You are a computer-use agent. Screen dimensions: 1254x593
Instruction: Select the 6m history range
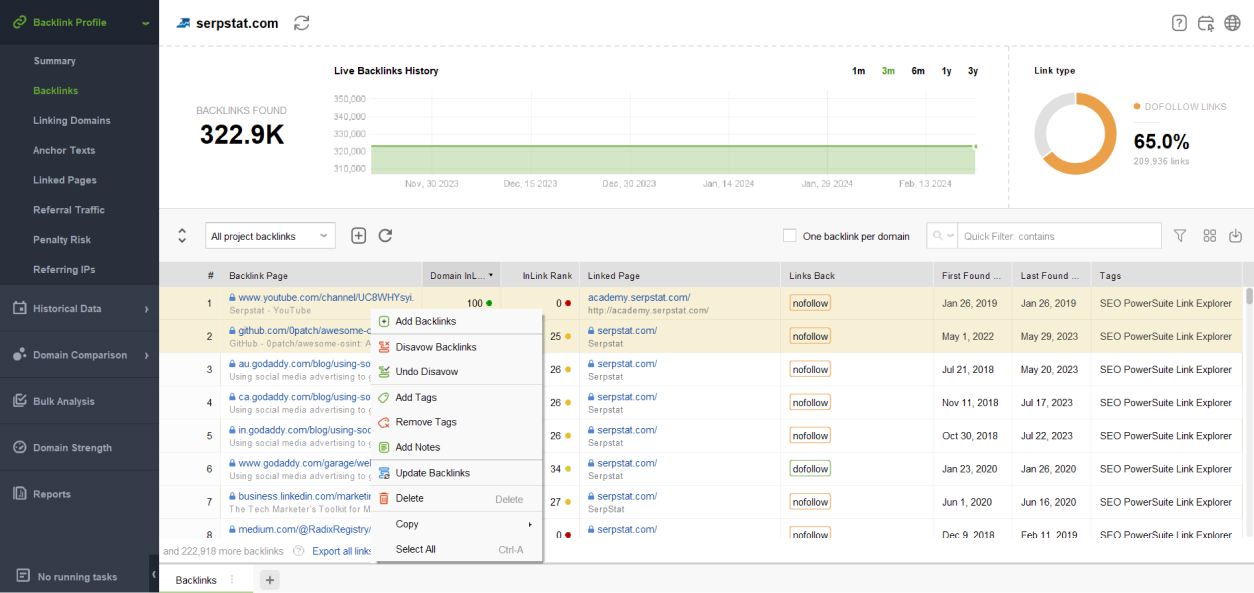tap(918, 71)
